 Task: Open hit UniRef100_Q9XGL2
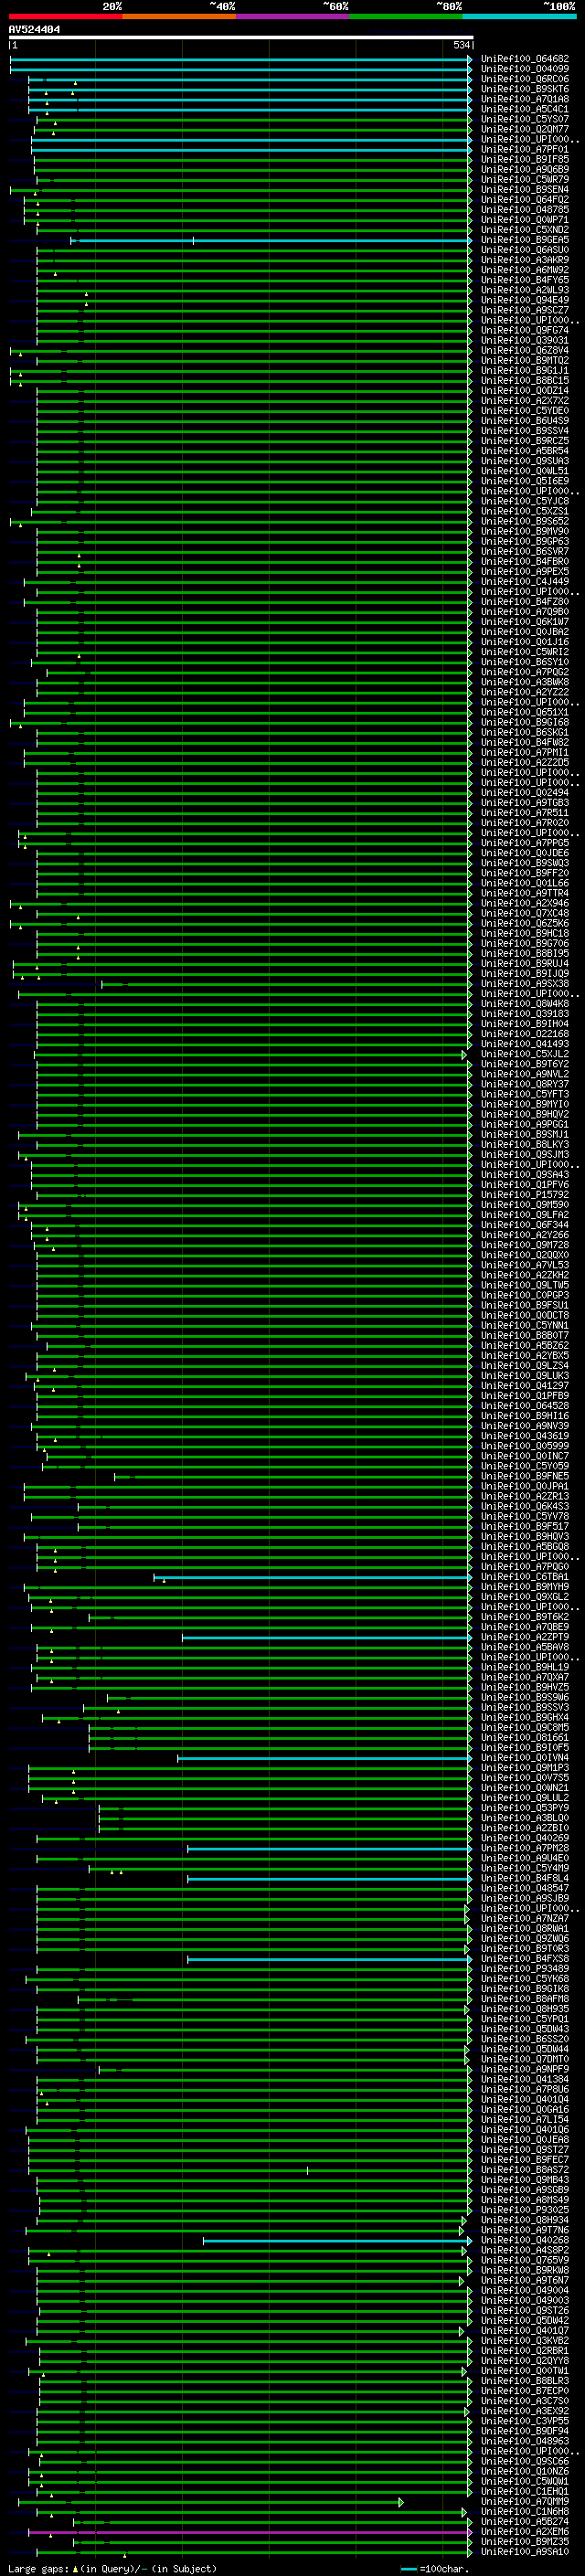[525, 1597]
